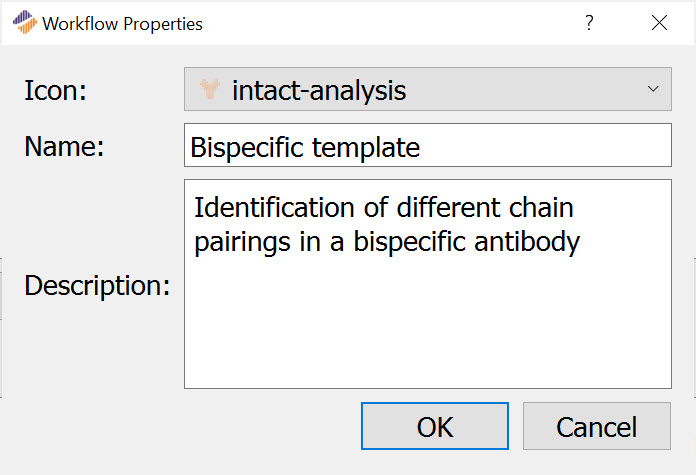Confirm changes with the OK button
696x475 pixels.
435,426
